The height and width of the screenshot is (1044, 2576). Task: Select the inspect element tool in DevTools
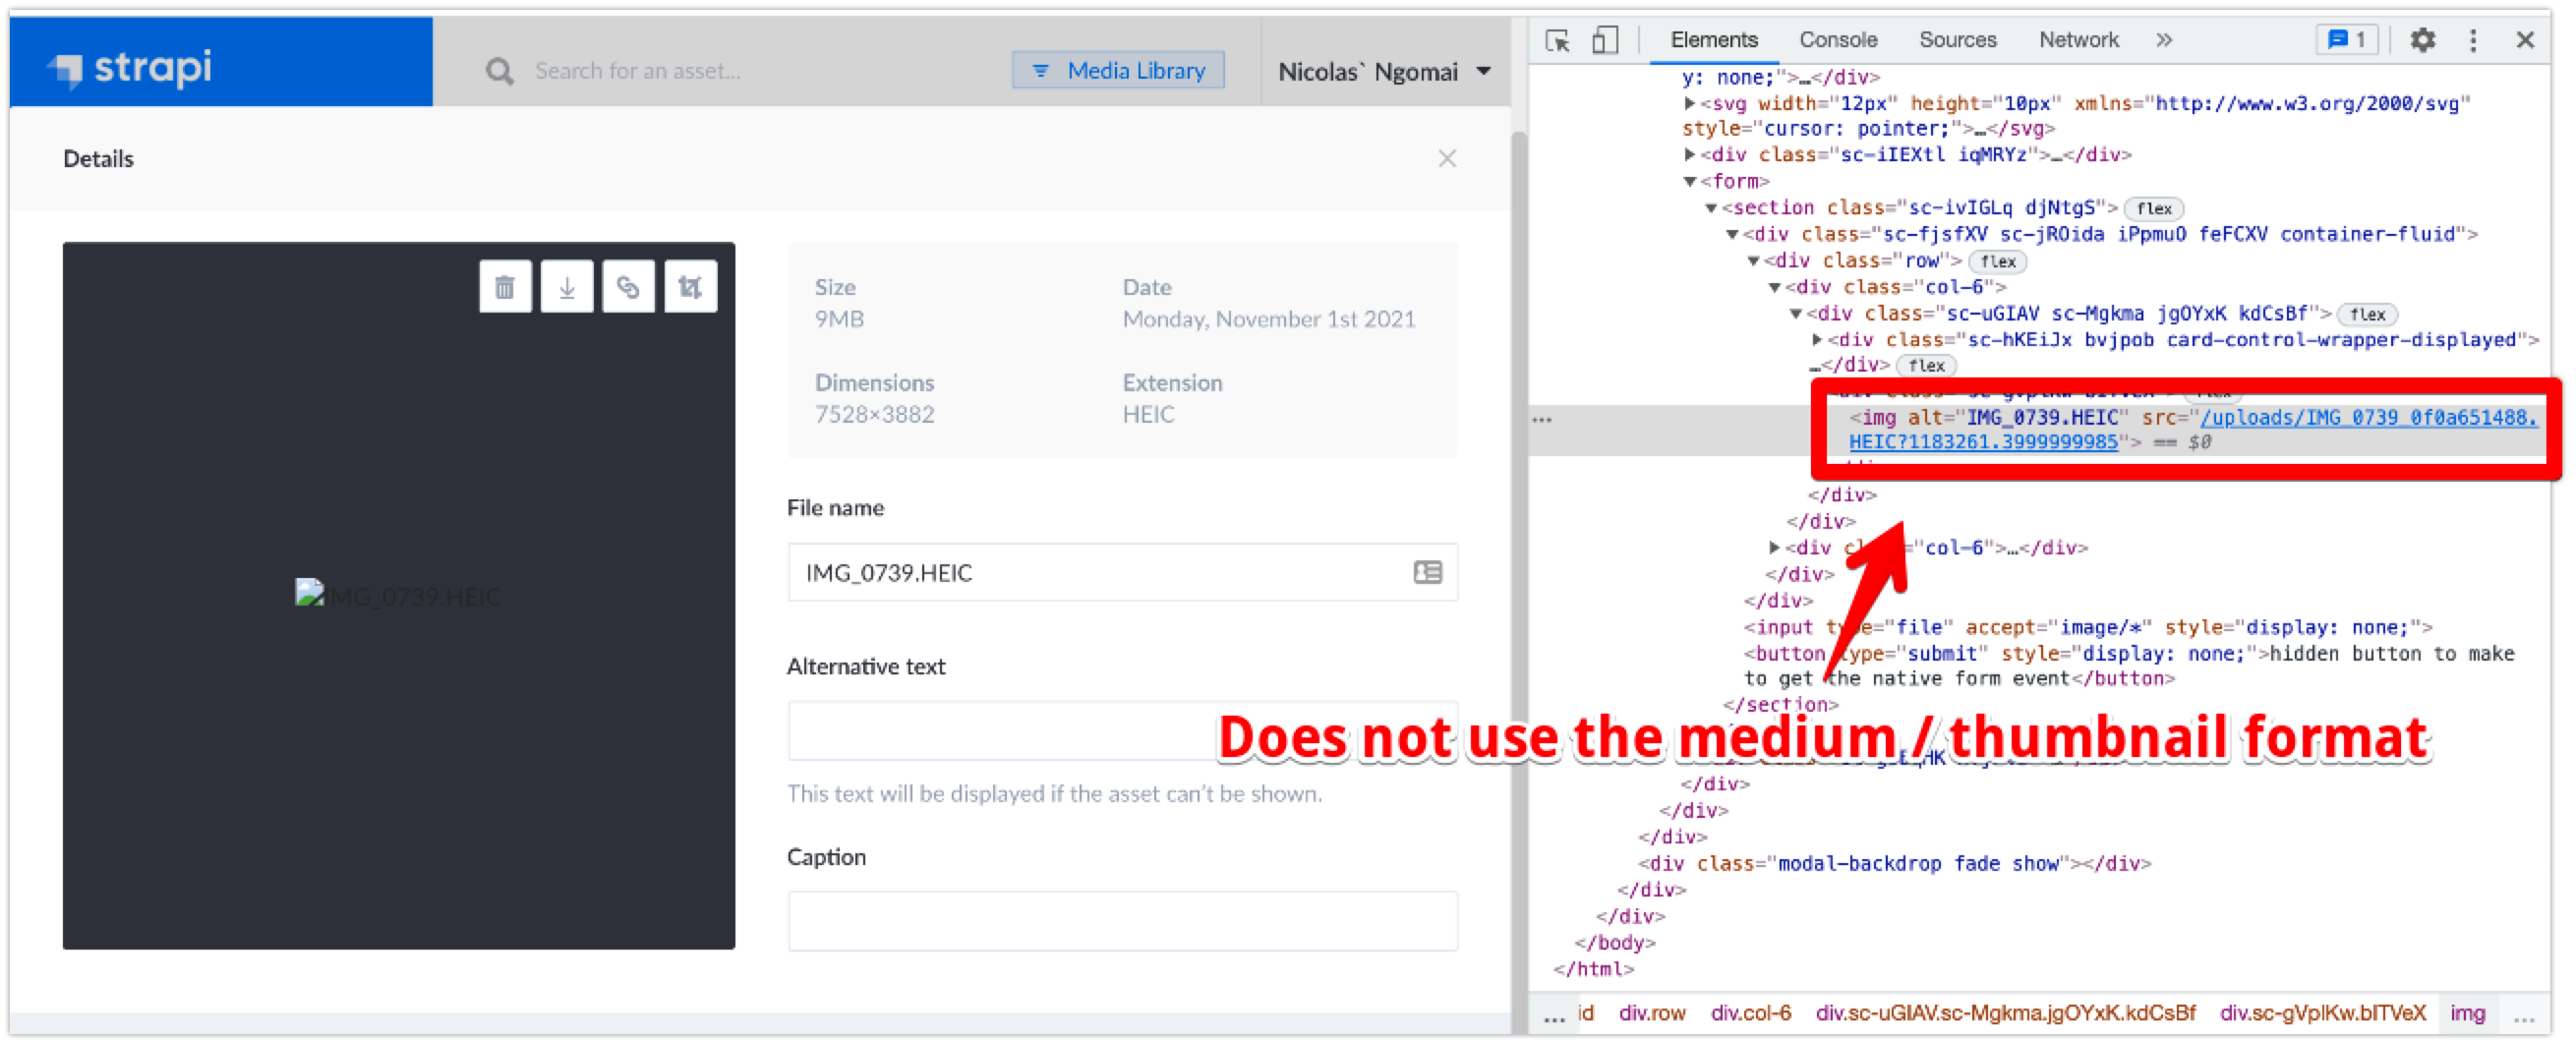click(1557, 40)
